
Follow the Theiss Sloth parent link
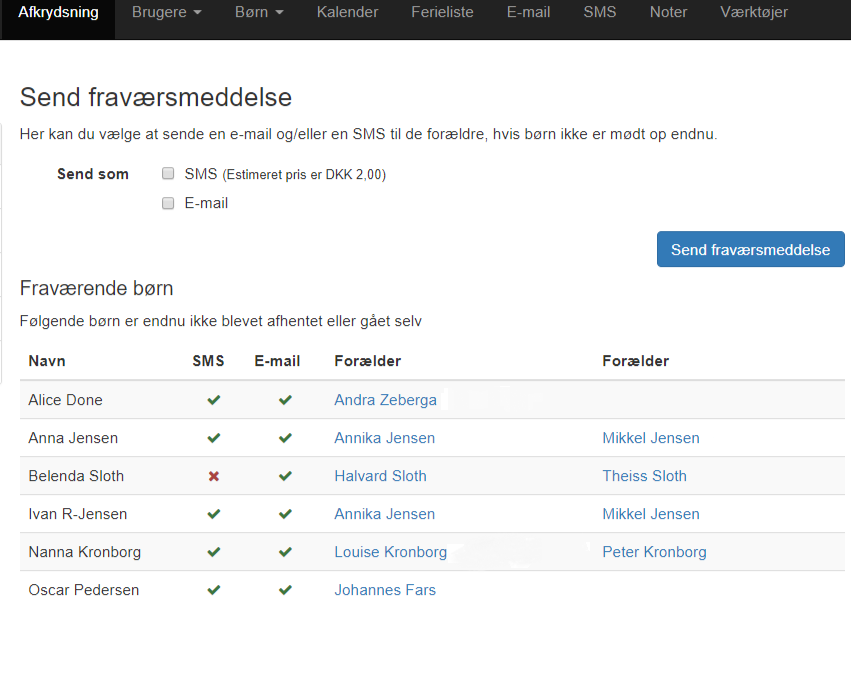(644, 476)
